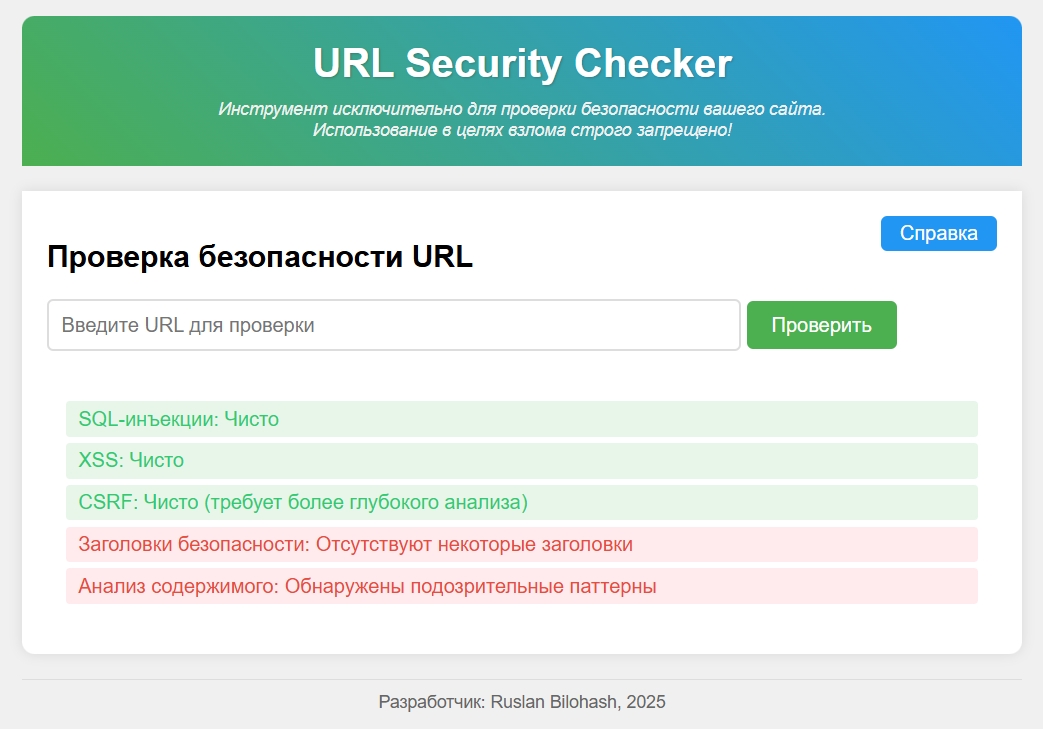This screenshot has height=729, width=1043.
Task: Click the 'Обнаружены подозрительные паттерны' warning text
Action: (x=470, y=587)
